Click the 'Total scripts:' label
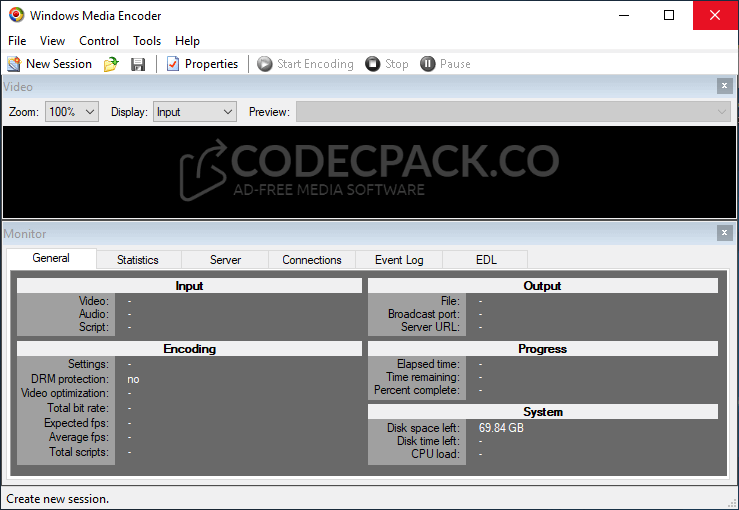739x510 pixels. tap(79, 452)
